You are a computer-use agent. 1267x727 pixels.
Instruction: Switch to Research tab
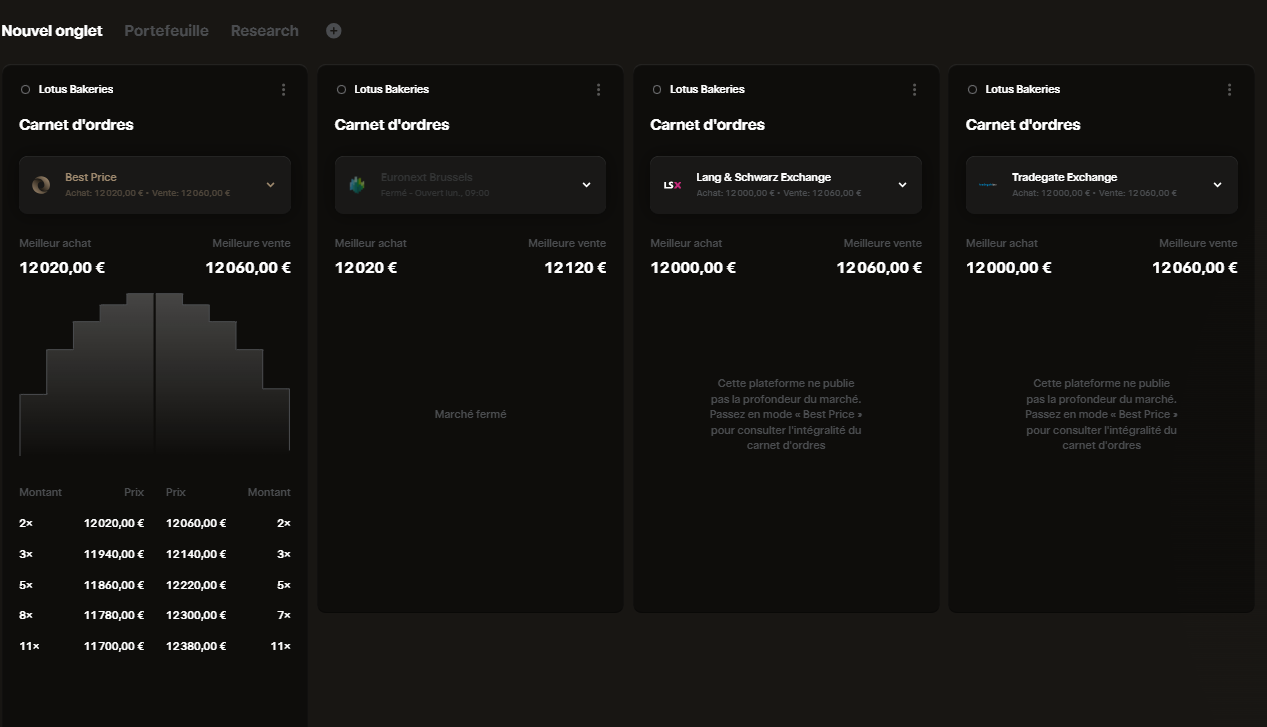point(264,31)
